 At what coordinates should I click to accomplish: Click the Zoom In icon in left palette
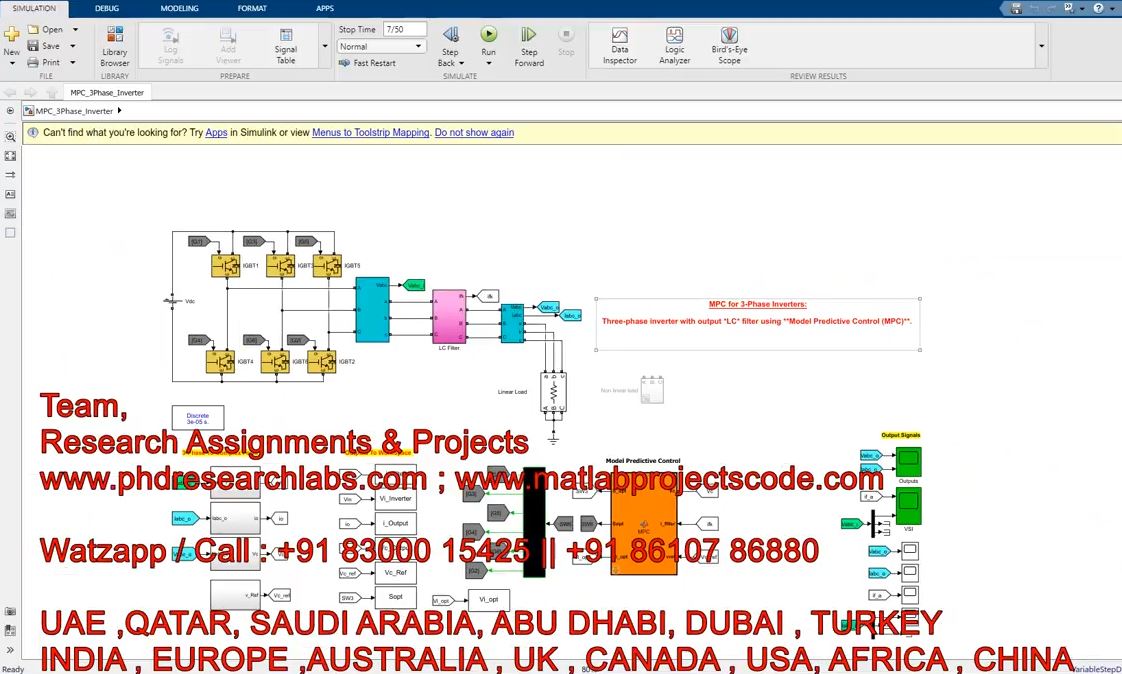[x=10, y=137]
